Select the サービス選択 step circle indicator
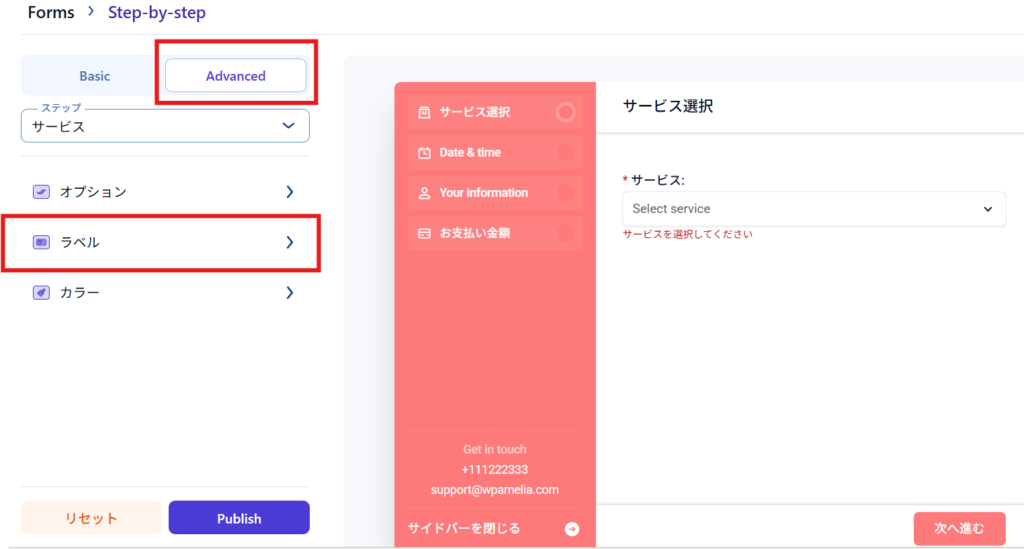This screenshot has height=549, width=1024. coord(566,112)
